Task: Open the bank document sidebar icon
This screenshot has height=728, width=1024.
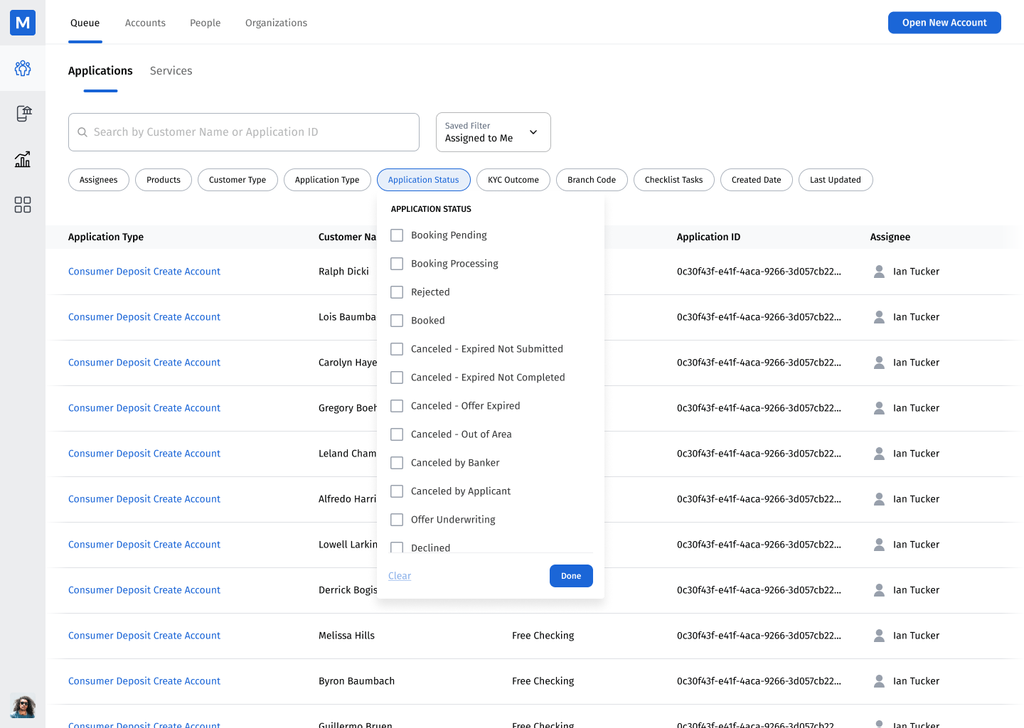Action: coord(23,114)
